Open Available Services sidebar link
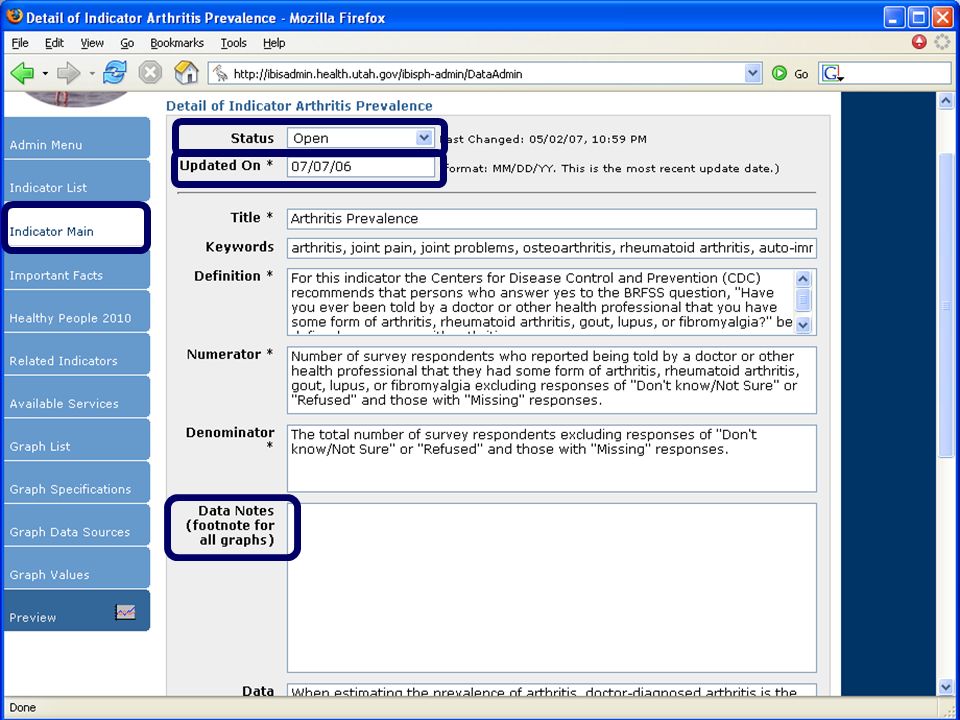 (x=77, y=397)
